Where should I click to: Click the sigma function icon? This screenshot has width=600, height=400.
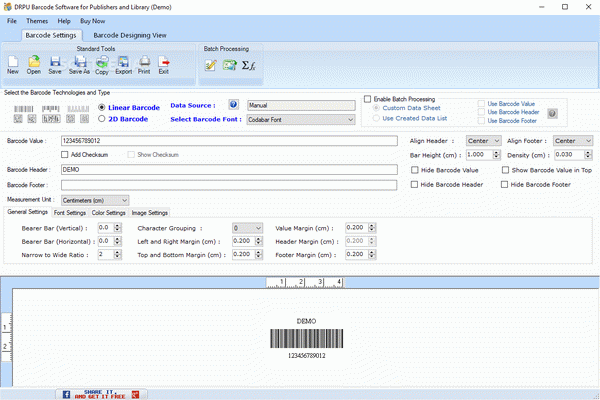(x=249, y=65)
